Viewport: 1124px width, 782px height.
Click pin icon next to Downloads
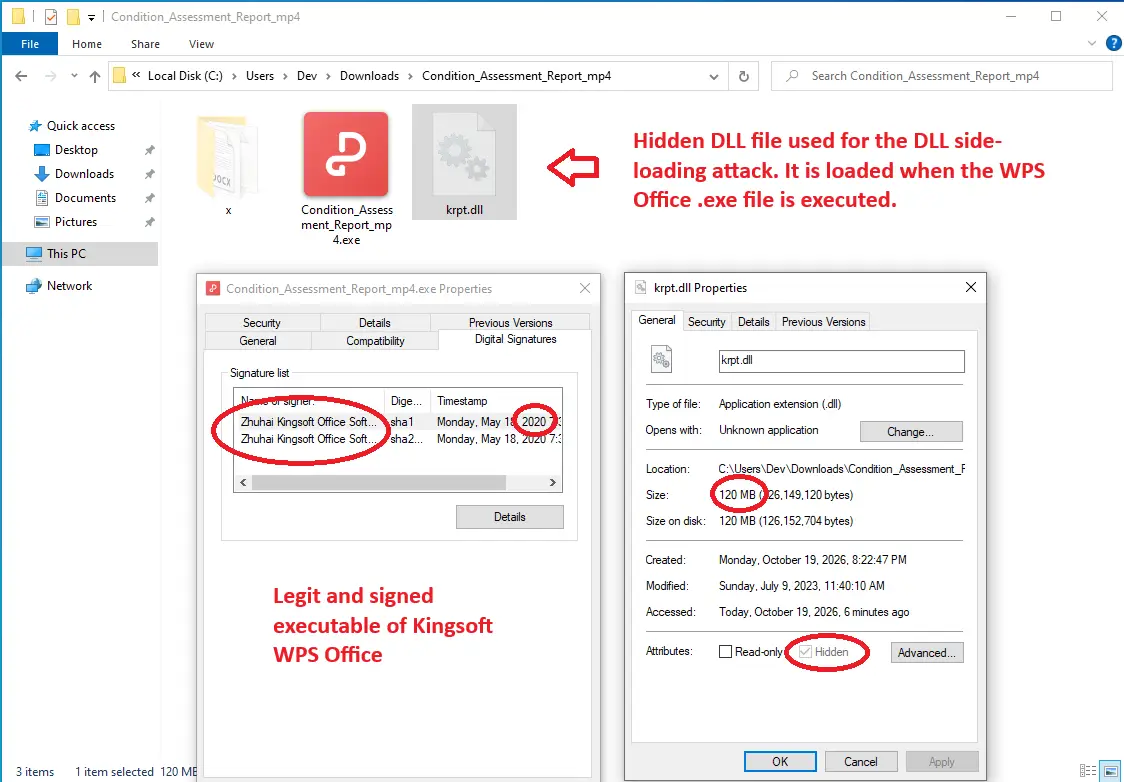pyautogui.click(x=149, y=174)
